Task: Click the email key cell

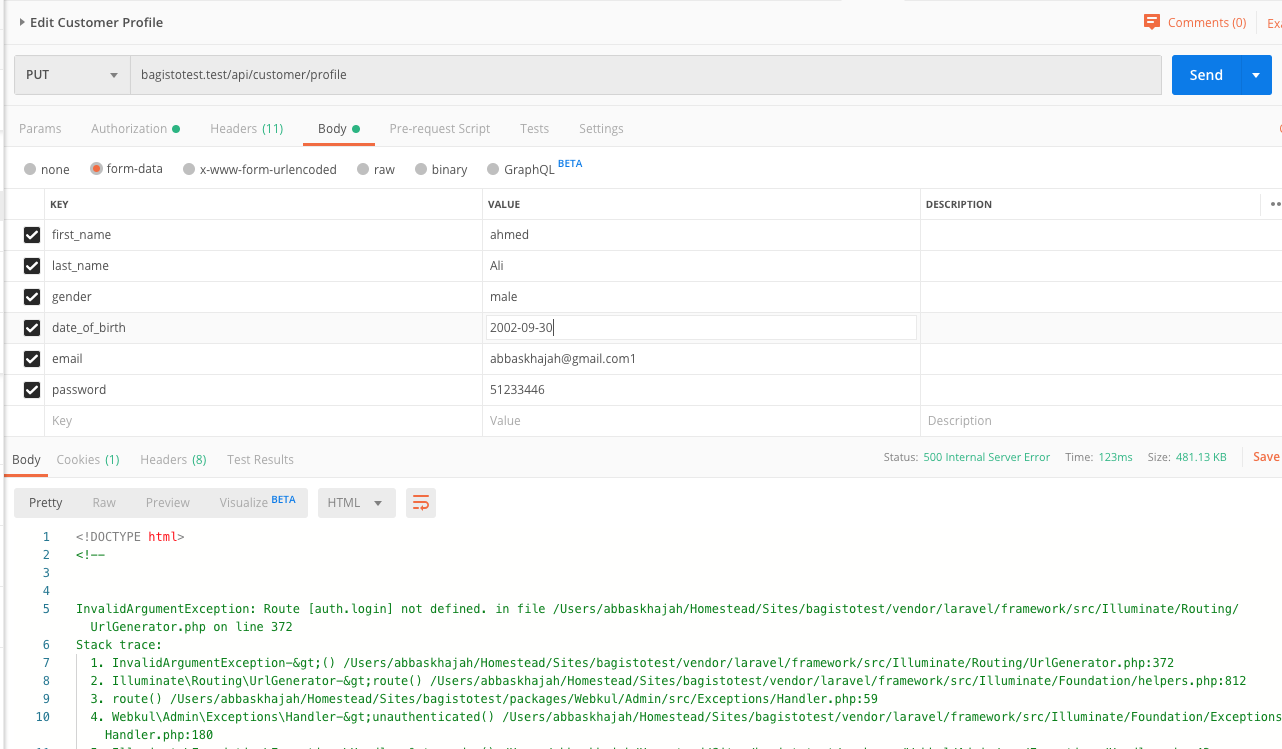Action: tap(264, 359)
